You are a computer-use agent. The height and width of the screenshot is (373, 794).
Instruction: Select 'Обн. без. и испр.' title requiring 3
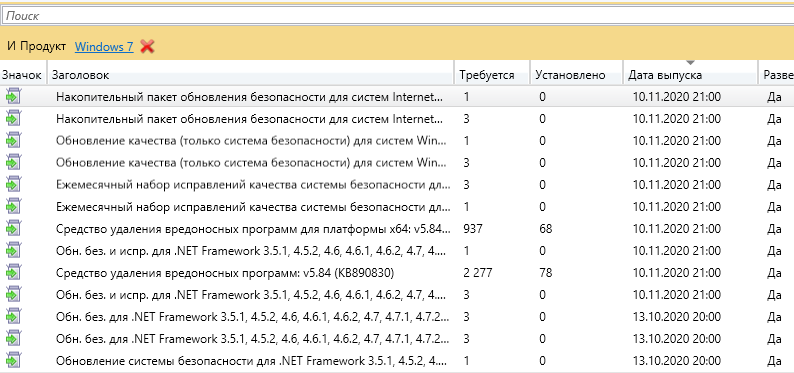[x=252, y=295]
